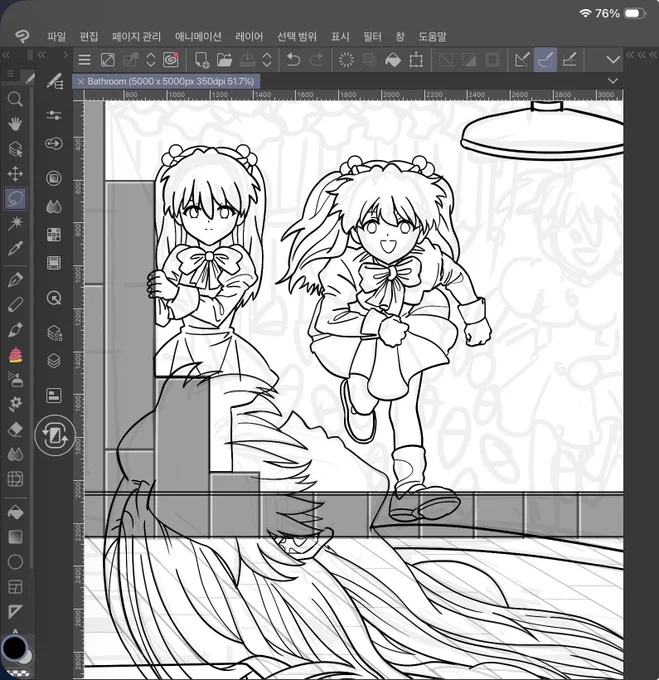Collapse the second palette dock double arrow

coord(42,55)
